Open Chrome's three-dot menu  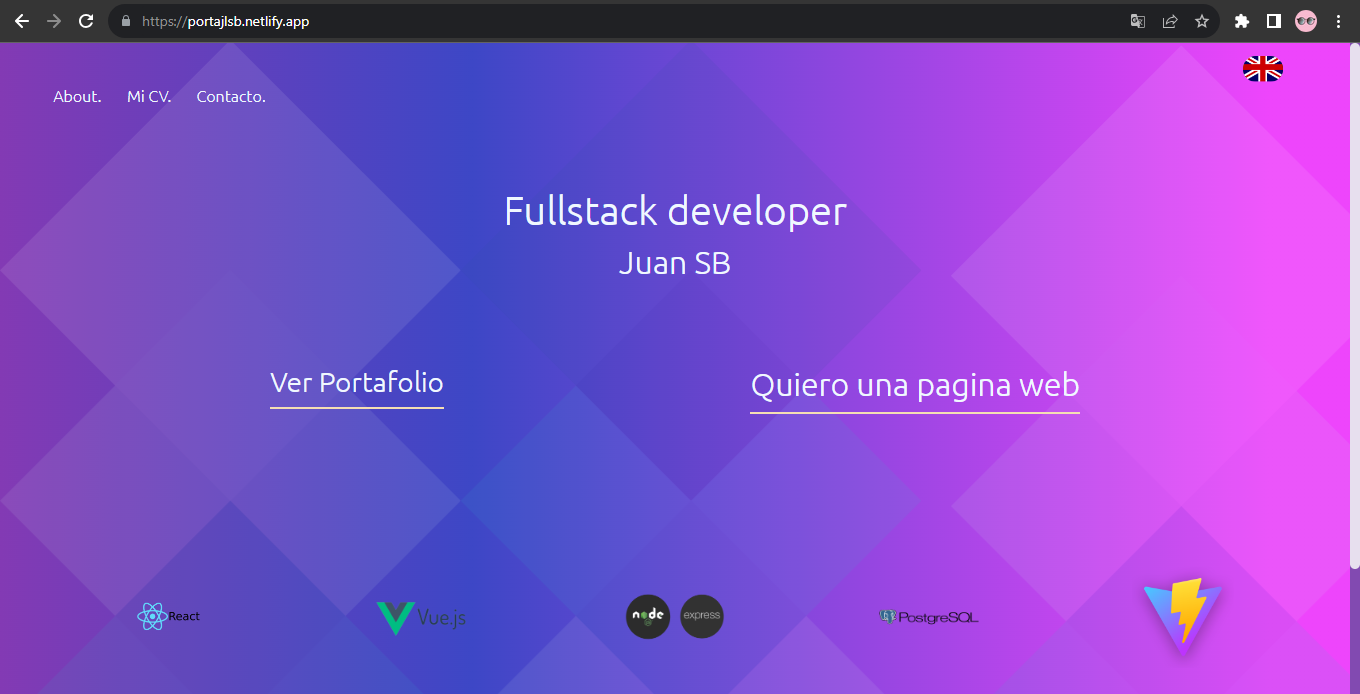(x=1338, y=21)
